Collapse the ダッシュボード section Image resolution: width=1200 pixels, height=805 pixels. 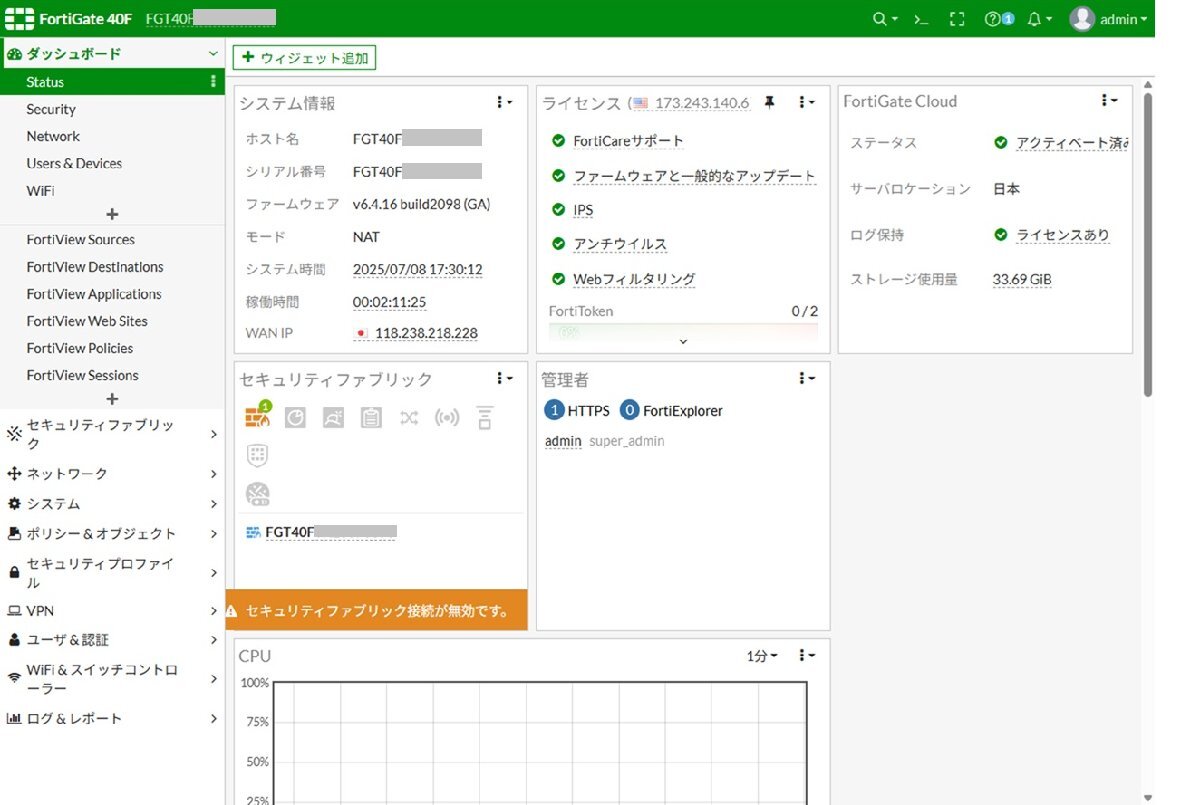click(212, 54)
